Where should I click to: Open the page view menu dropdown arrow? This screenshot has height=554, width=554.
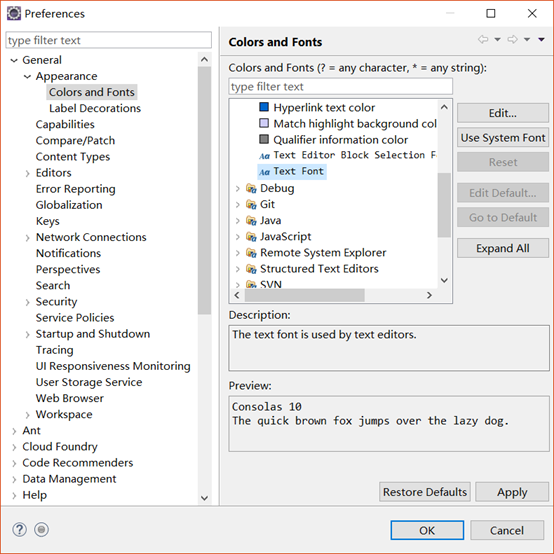coord(541,39)
